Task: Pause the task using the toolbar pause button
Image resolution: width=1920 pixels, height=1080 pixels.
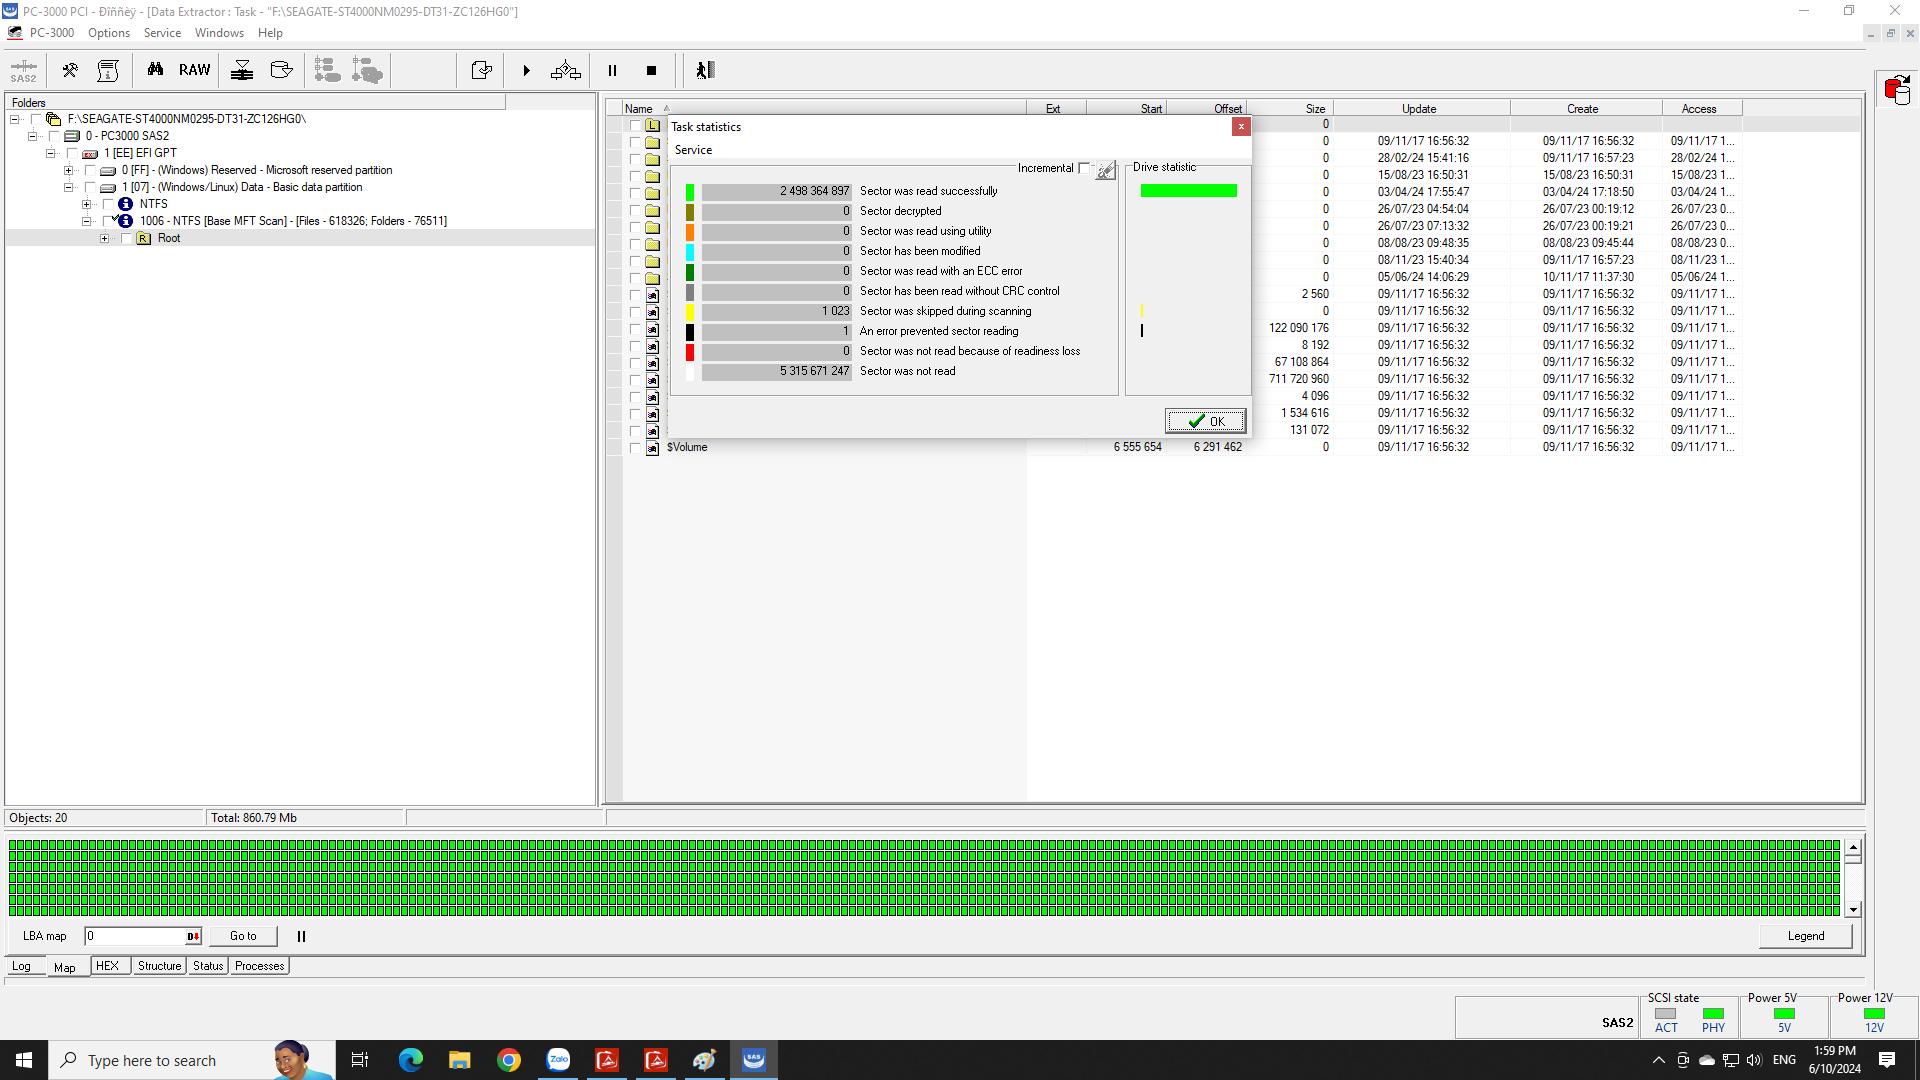Action: pyautogui.click(x=612, y=71)
